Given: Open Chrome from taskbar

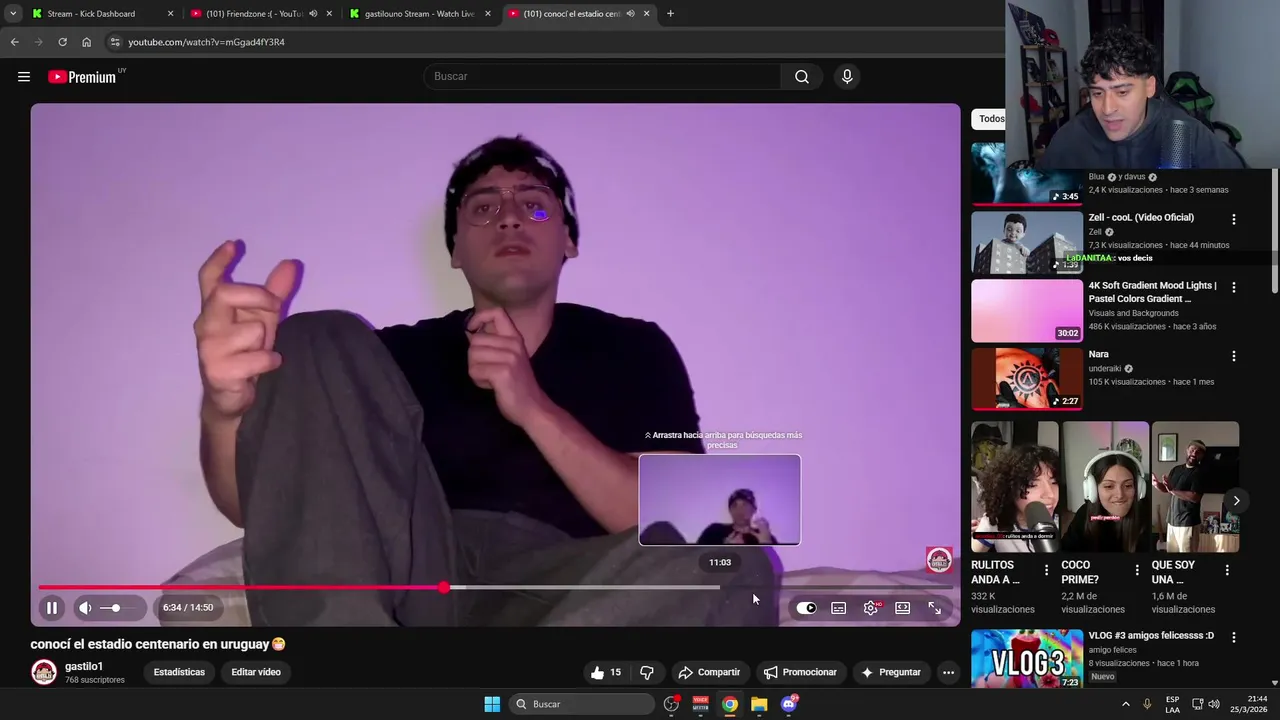Looking at the screenshot, I should (x=730, y=704).
